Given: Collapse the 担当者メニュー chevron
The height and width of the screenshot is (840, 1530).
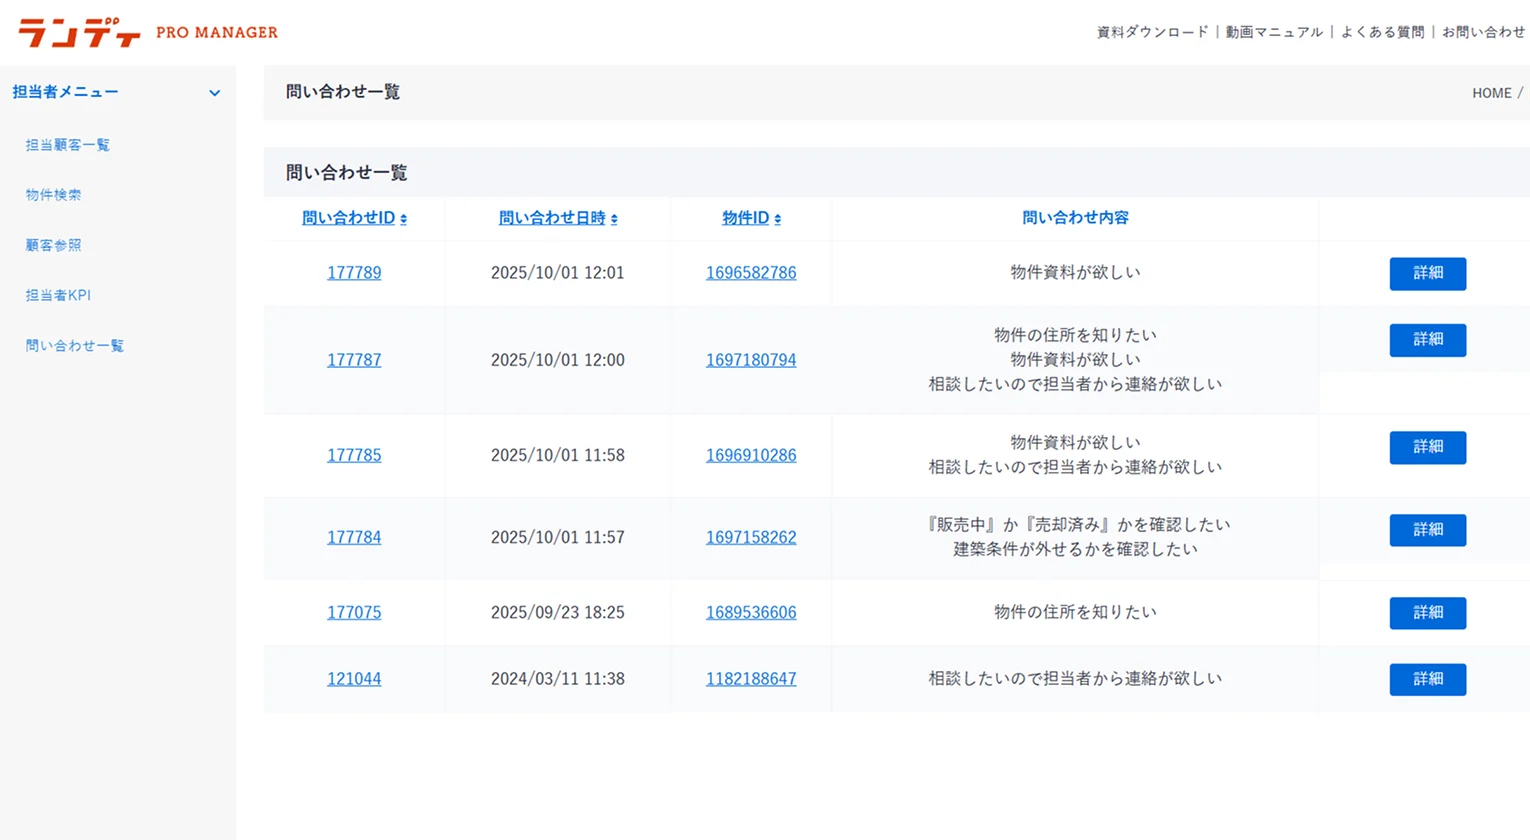Looking at the screenshot, I should pyautogui.click(x=214, y=93).
